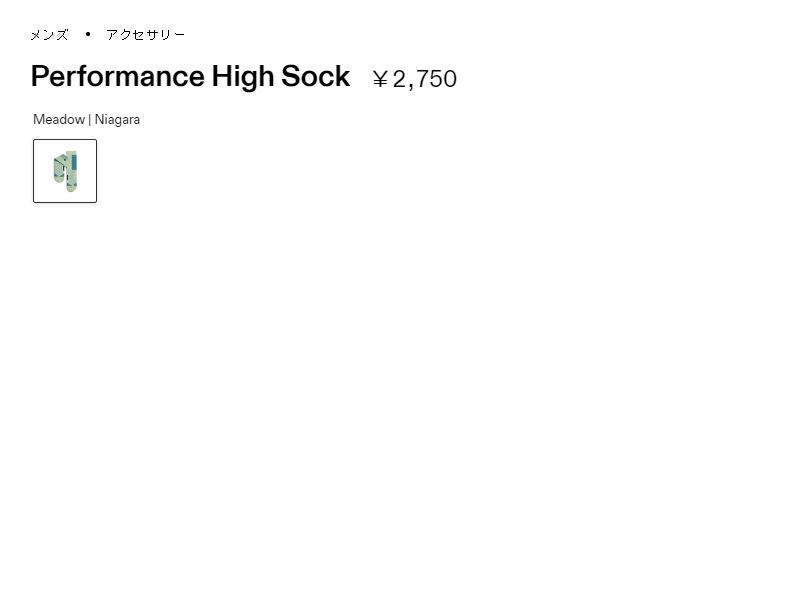Select the Meadow Niagara sock color swatch
Image resolution: width=800 pixels, height=600 pixels.
pos(65,171)
